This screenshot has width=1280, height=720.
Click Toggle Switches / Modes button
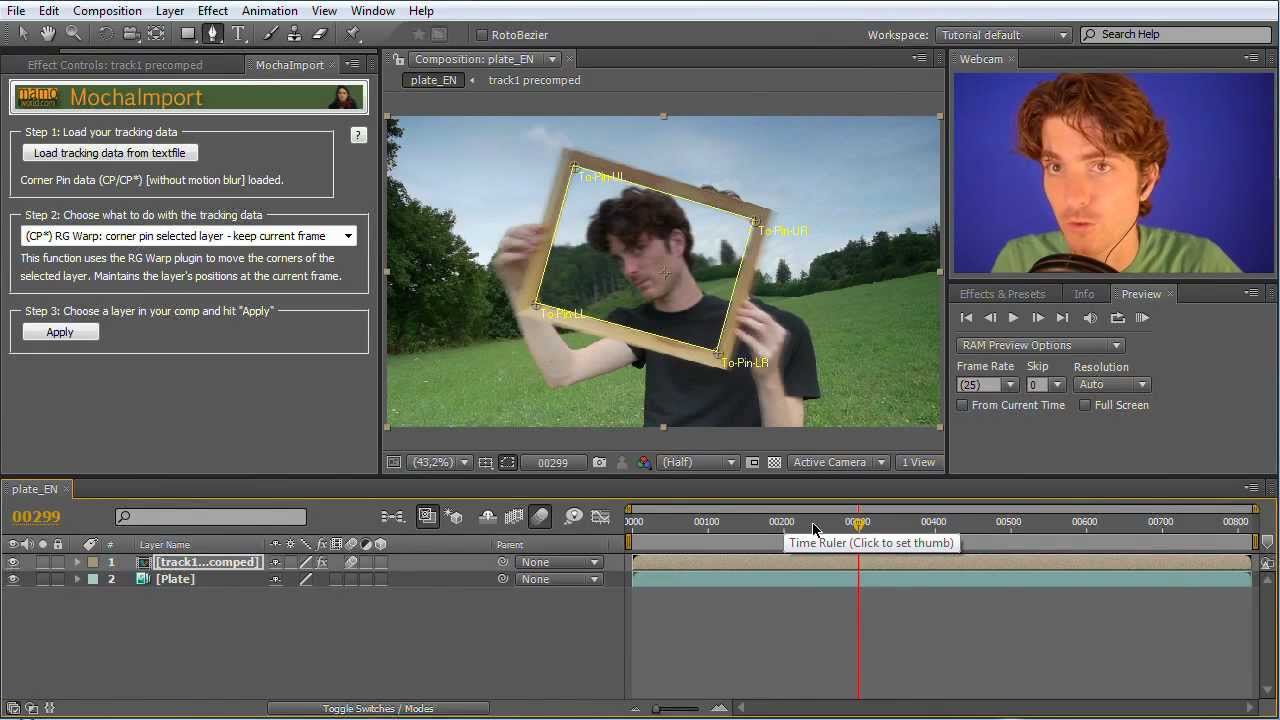coord(378,708)
